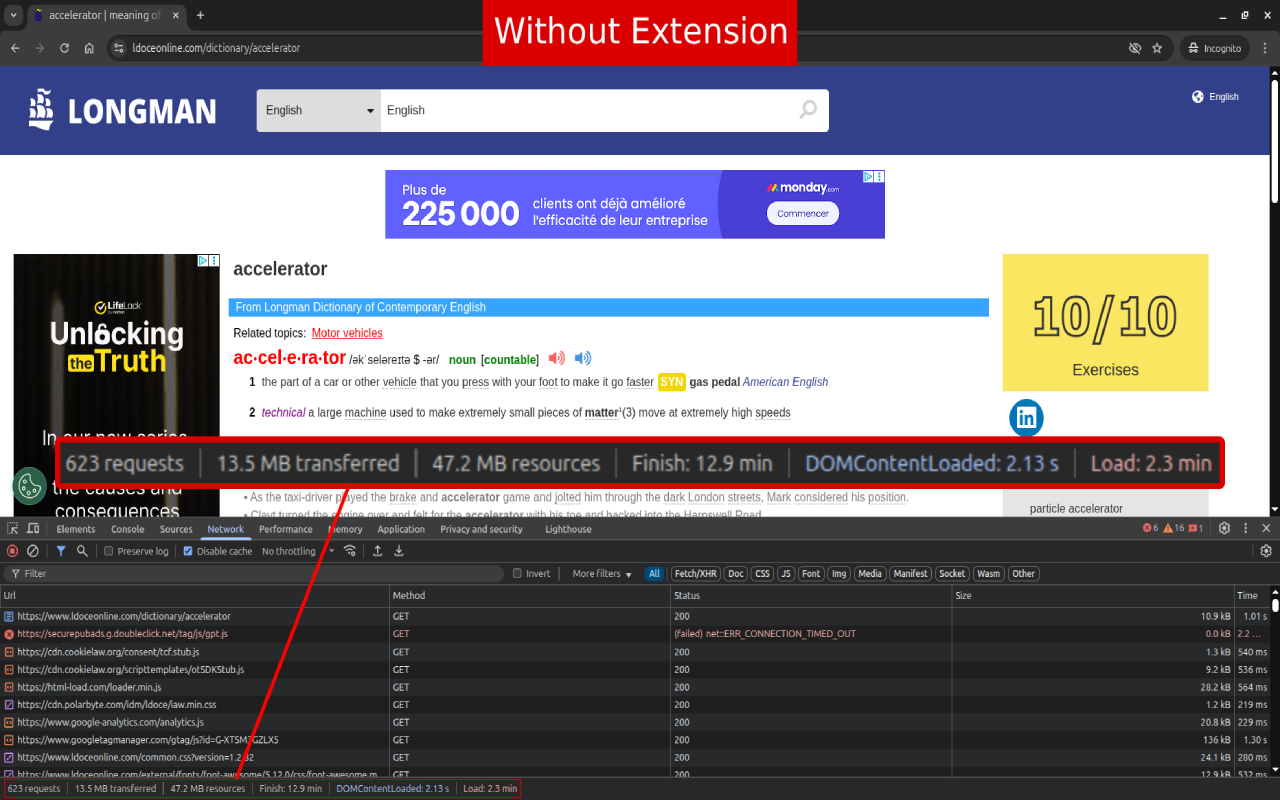This screenshot has width=1280, height=800.
Task: Filter requests by Doc
Action: point(735,574)
